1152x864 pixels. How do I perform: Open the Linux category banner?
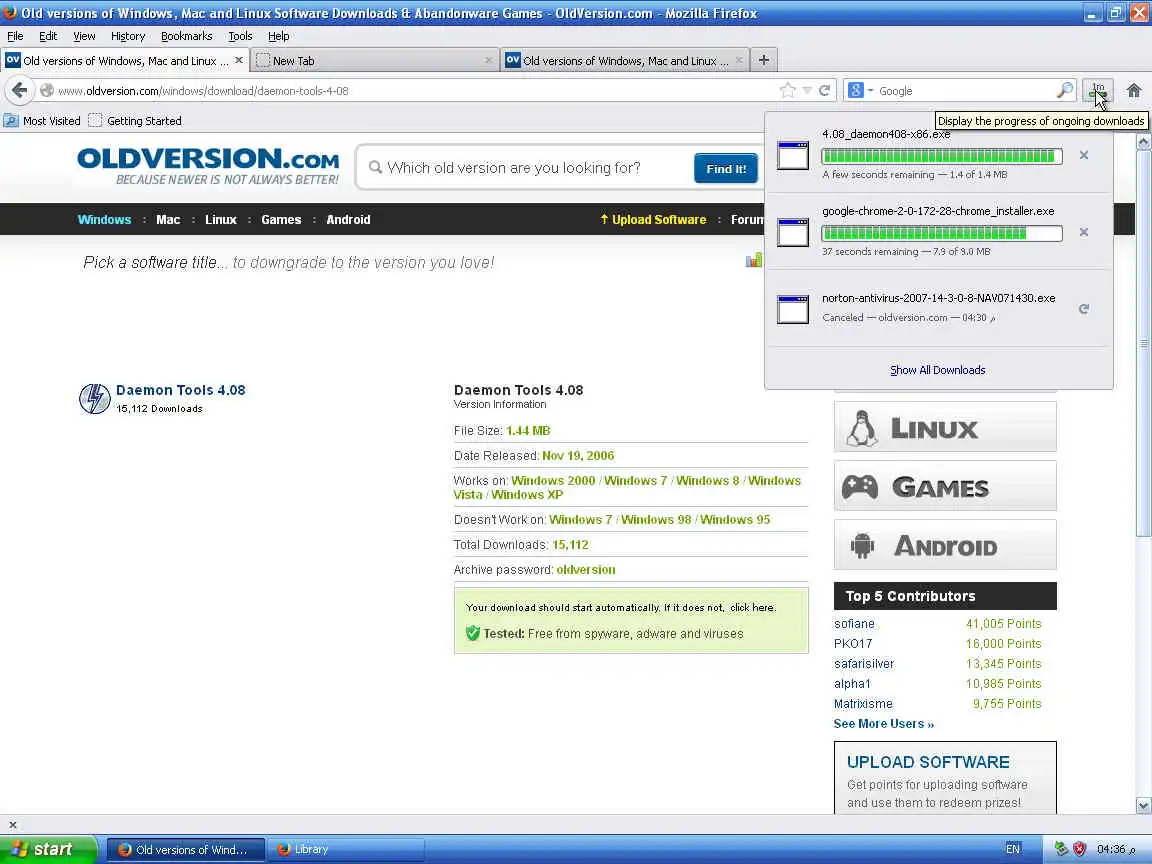(945, 427)
